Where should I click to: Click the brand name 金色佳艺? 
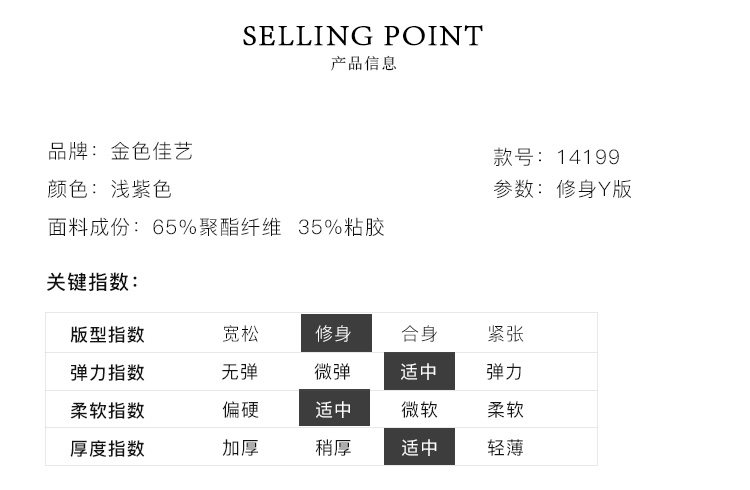[x=151, y=152]
